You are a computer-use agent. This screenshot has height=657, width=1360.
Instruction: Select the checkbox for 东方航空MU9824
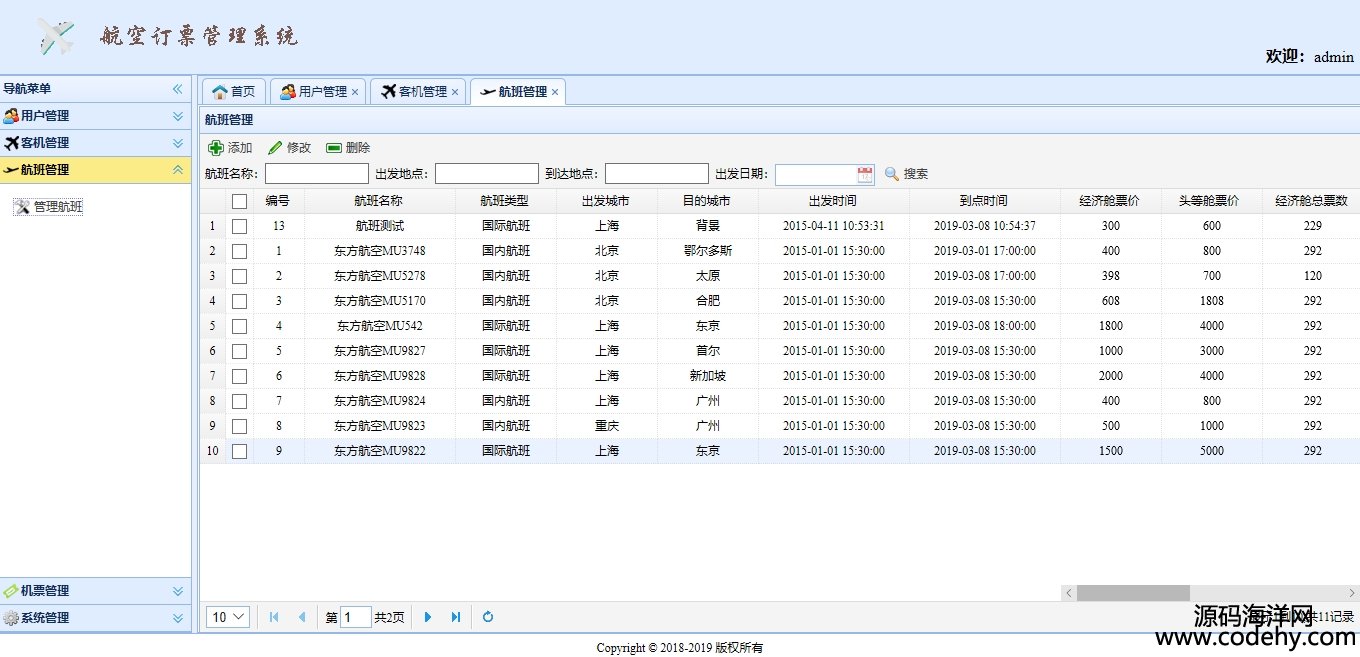point(239,401)
